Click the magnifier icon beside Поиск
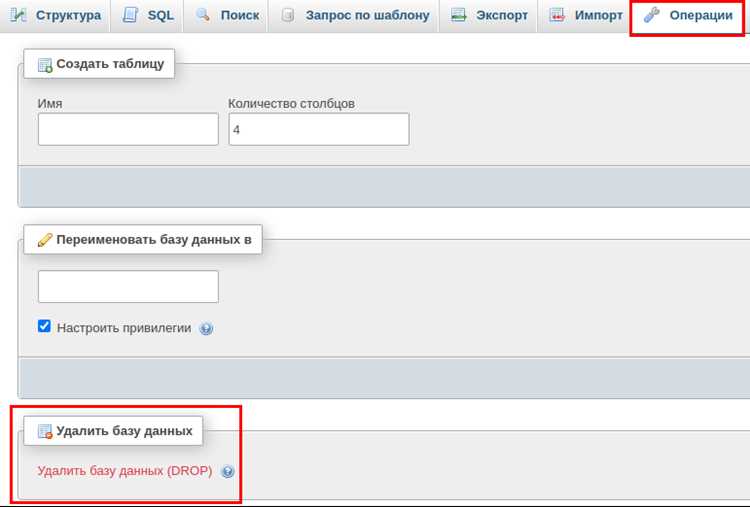Screen dimensions: 750x507 (203, 15)
